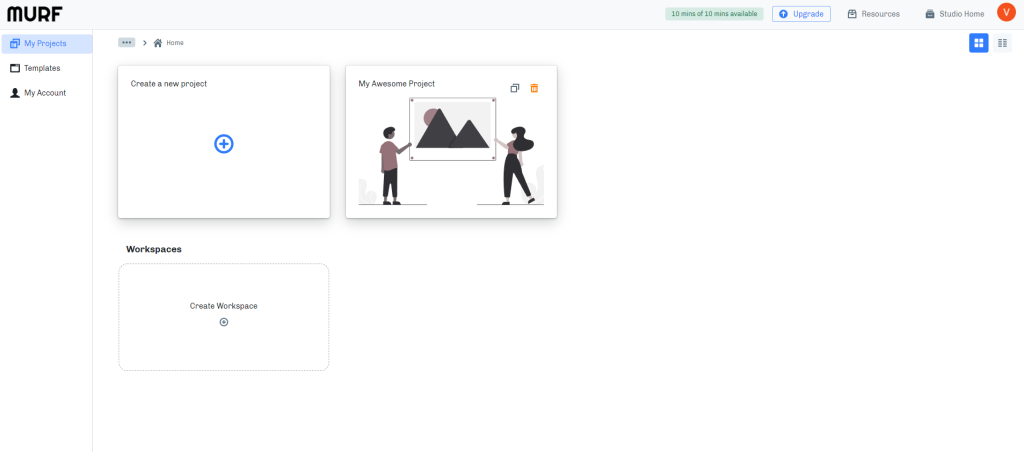
Task: Go to Home breadcrumb text
Action: tap(175, 42)
